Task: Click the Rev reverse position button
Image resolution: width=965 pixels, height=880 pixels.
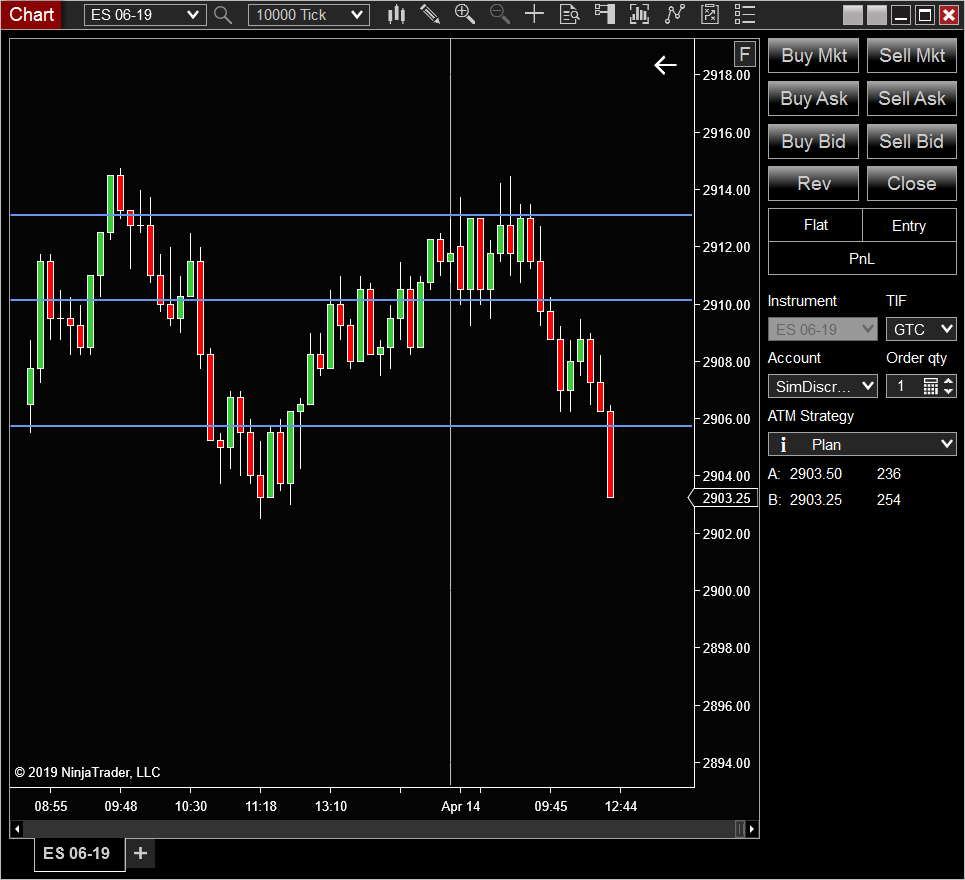Action: (x=814, y=183)
